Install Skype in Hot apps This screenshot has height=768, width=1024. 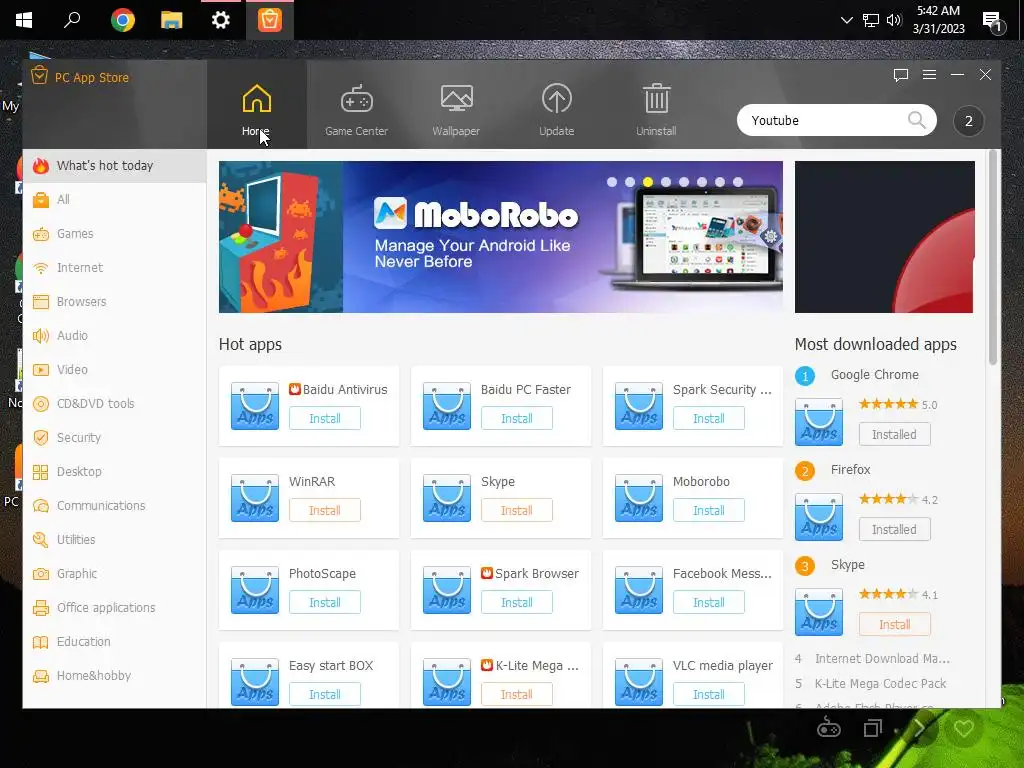point(517,511)
